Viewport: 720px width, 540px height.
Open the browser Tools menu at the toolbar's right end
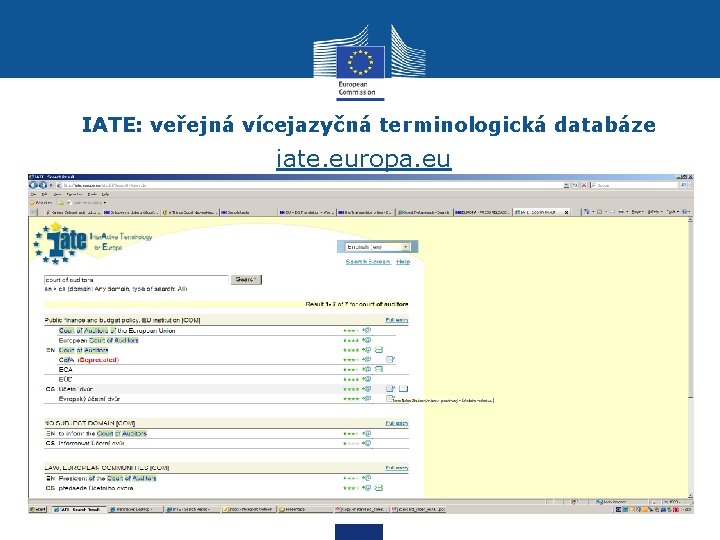click(672, 212)
